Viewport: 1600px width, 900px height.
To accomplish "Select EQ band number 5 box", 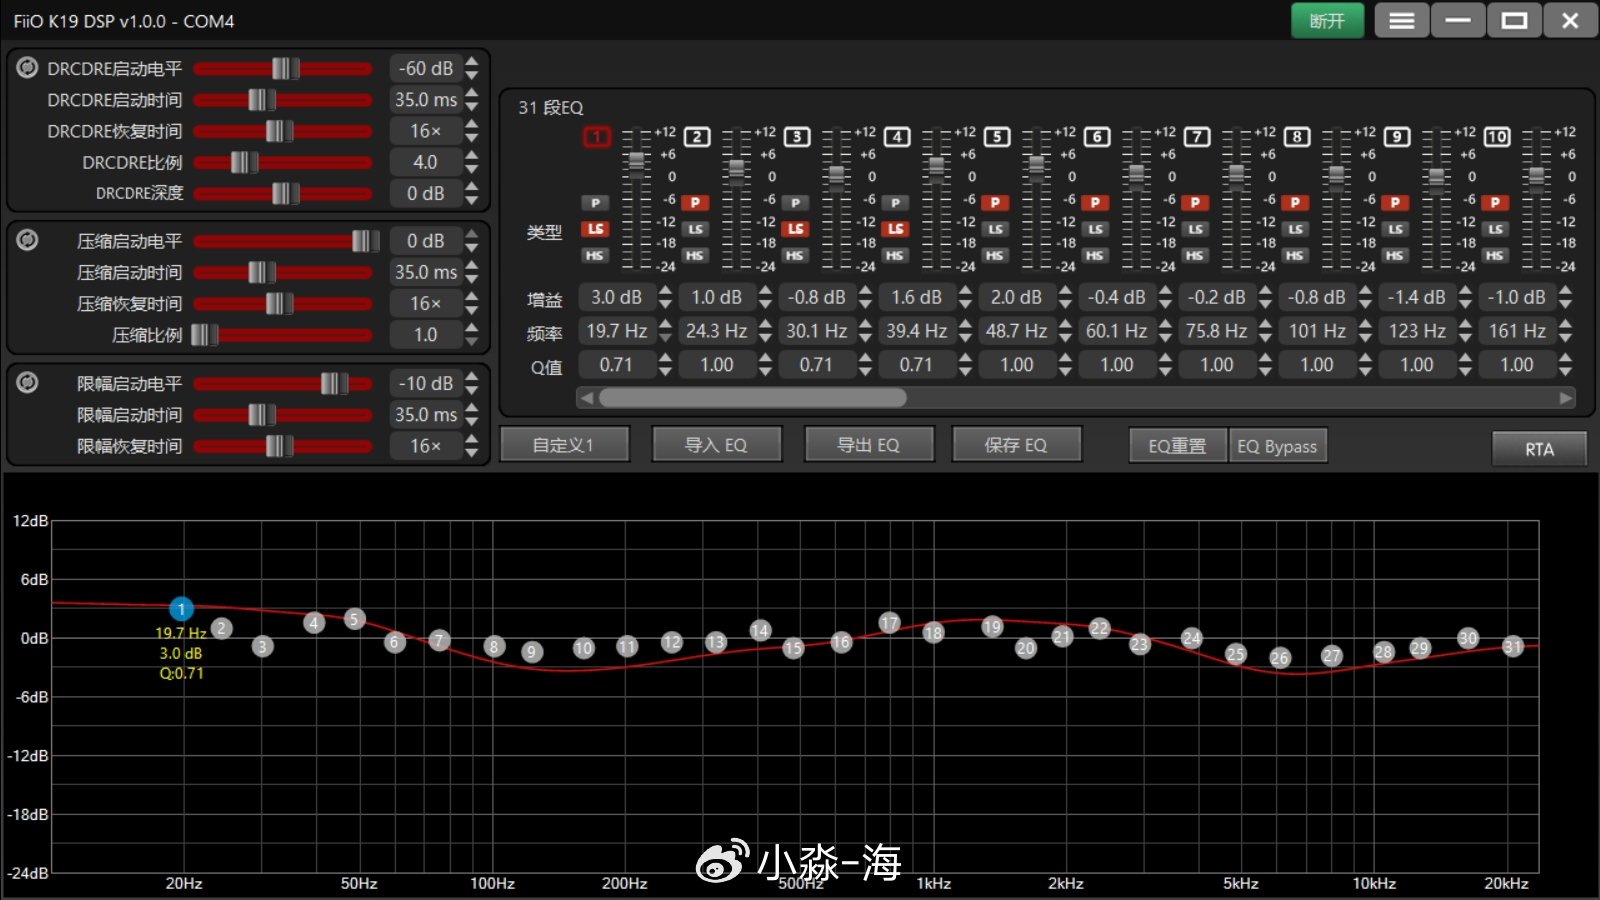I will (996, 137).
